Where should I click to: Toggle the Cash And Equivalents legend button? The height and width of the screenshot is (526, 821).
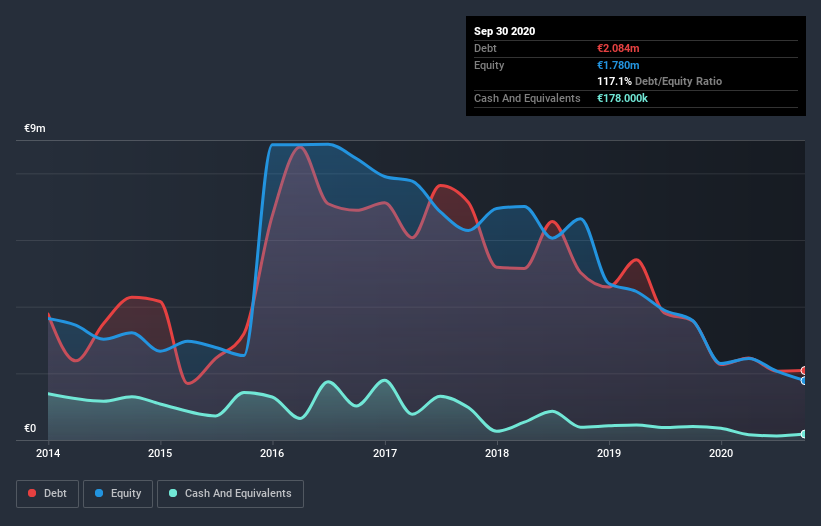[230, 494]
